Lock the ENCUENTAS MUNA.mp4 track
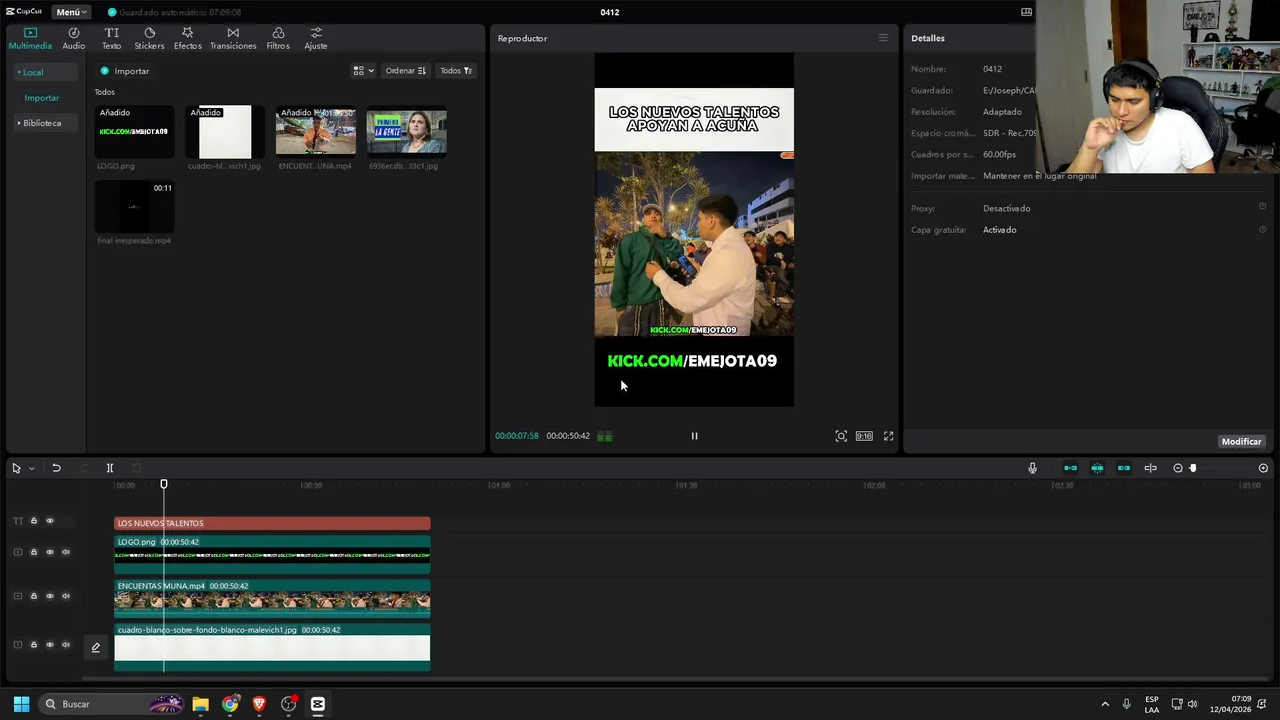1280x720 pixels. [x=33, y=596]
